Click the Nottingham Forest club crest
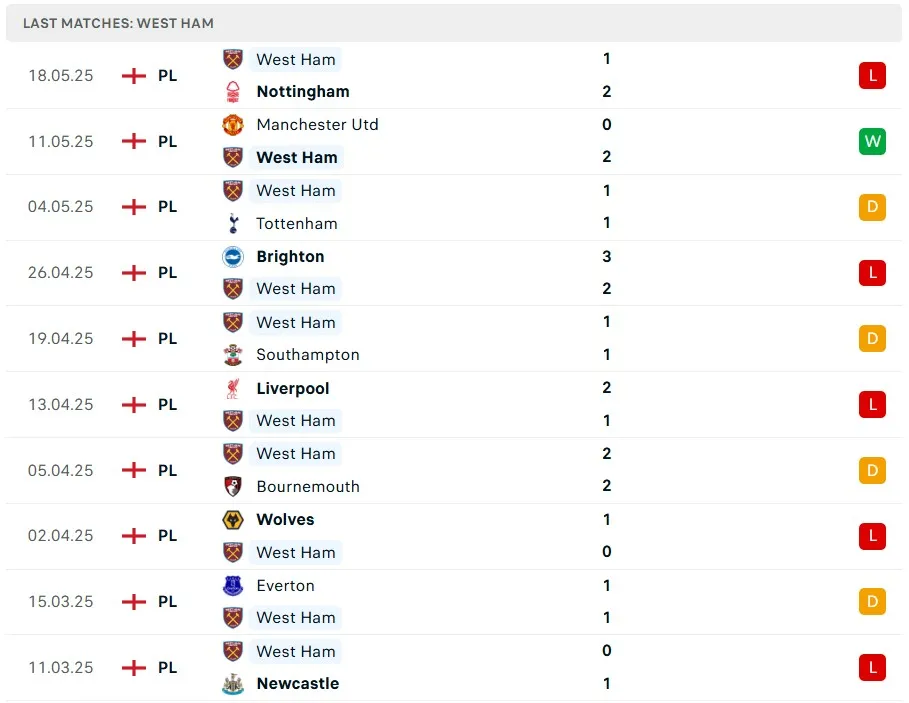909x703 pixels. tap(233, 91)
